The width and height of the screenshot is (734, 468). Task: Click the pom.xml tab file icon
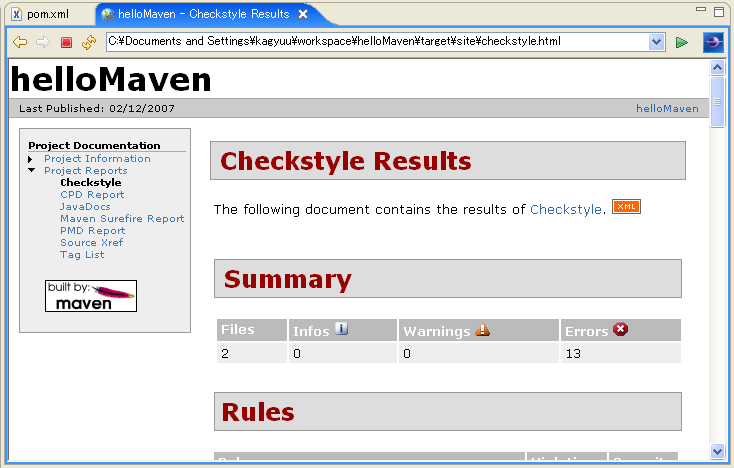(16, 14)
